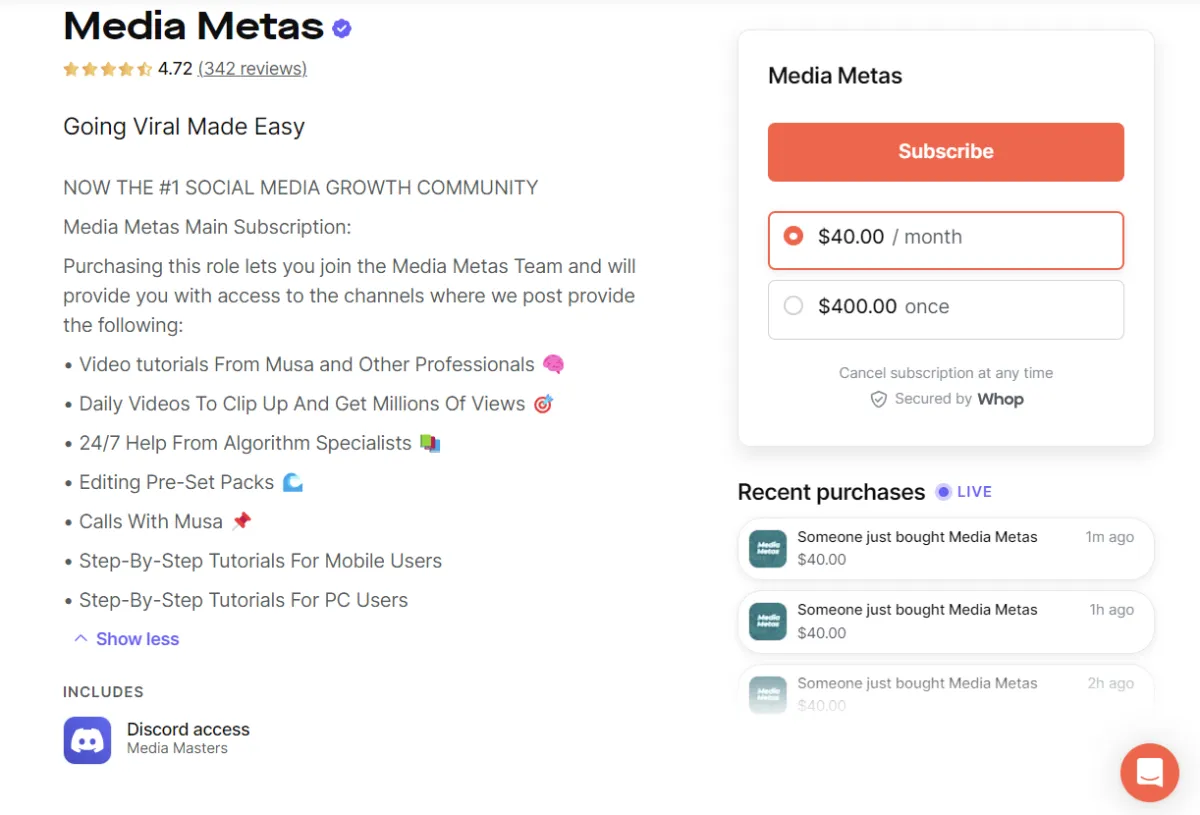The height and width of the screenshot is (815, 1200).
Task: Click the verified badge beside Media Metas title
Action: tap(341, 28)
